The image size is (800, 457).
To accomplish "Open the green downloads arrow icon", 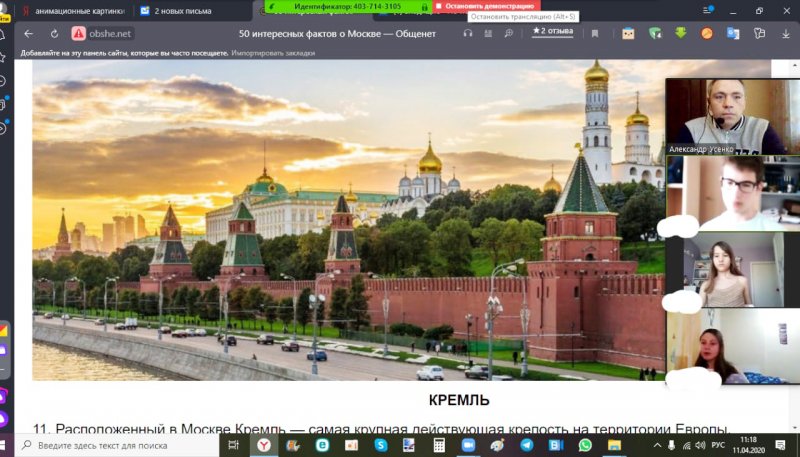I will 681,33.
